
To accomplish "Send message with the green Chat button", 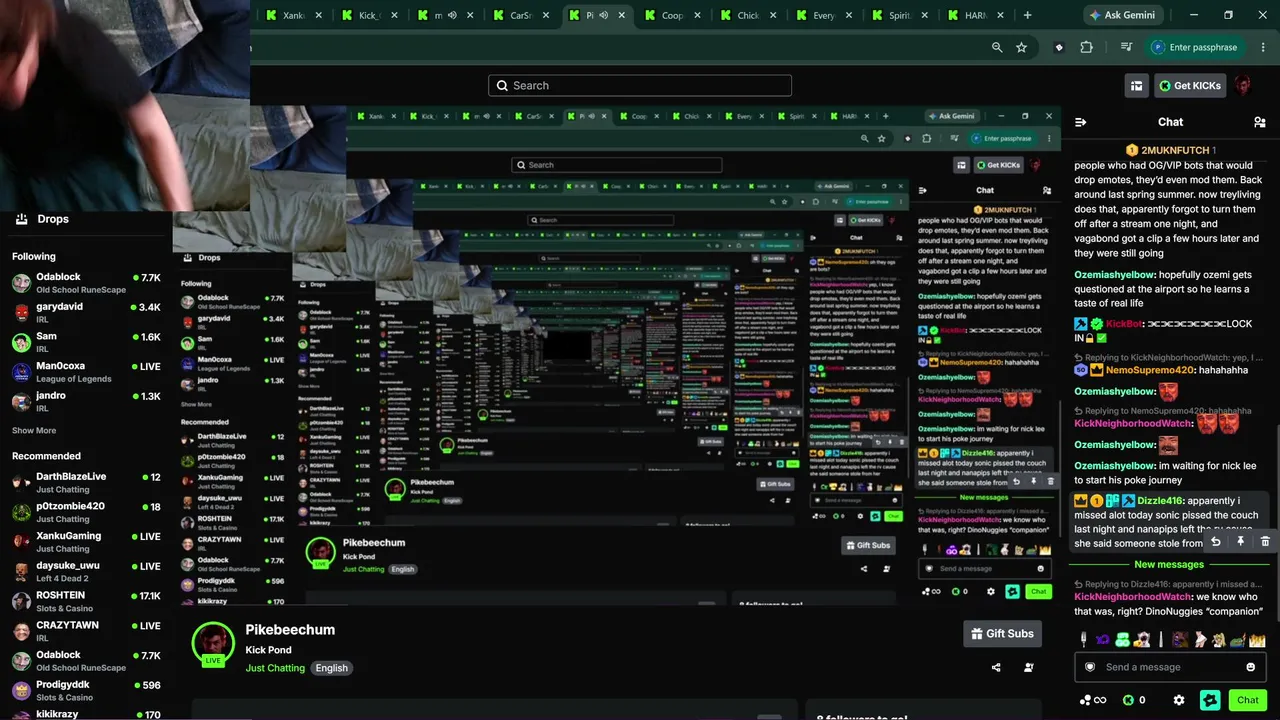I will 1247,700.
